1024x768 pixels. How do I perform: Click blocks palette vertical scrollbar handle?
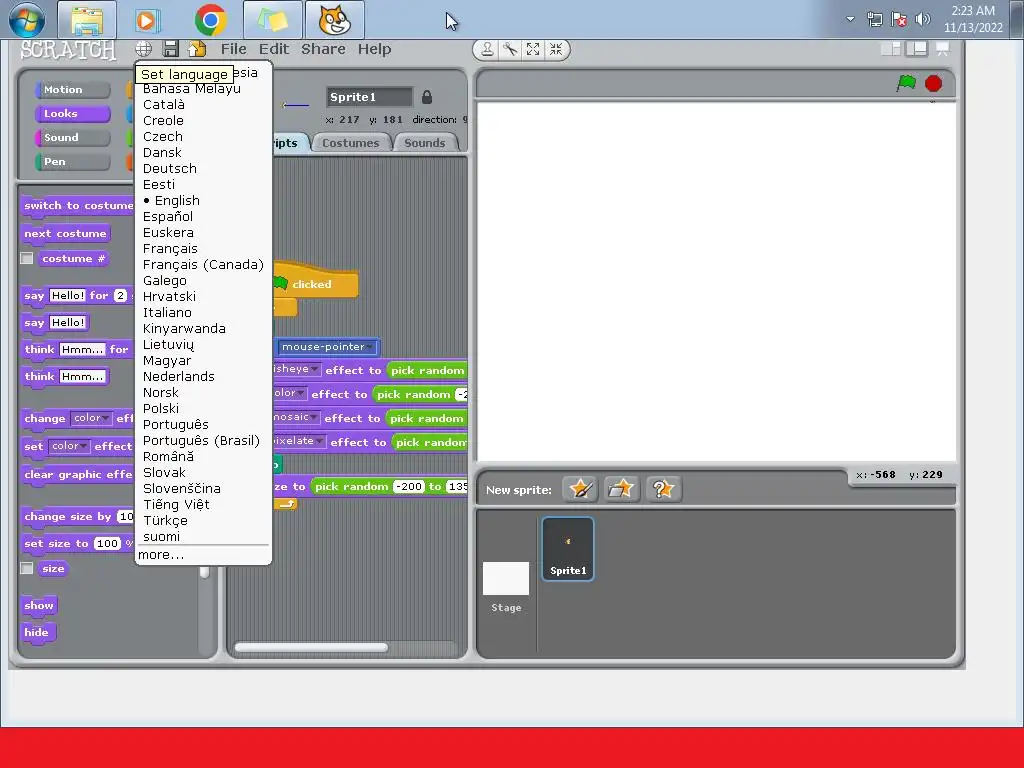pos(204,572)
